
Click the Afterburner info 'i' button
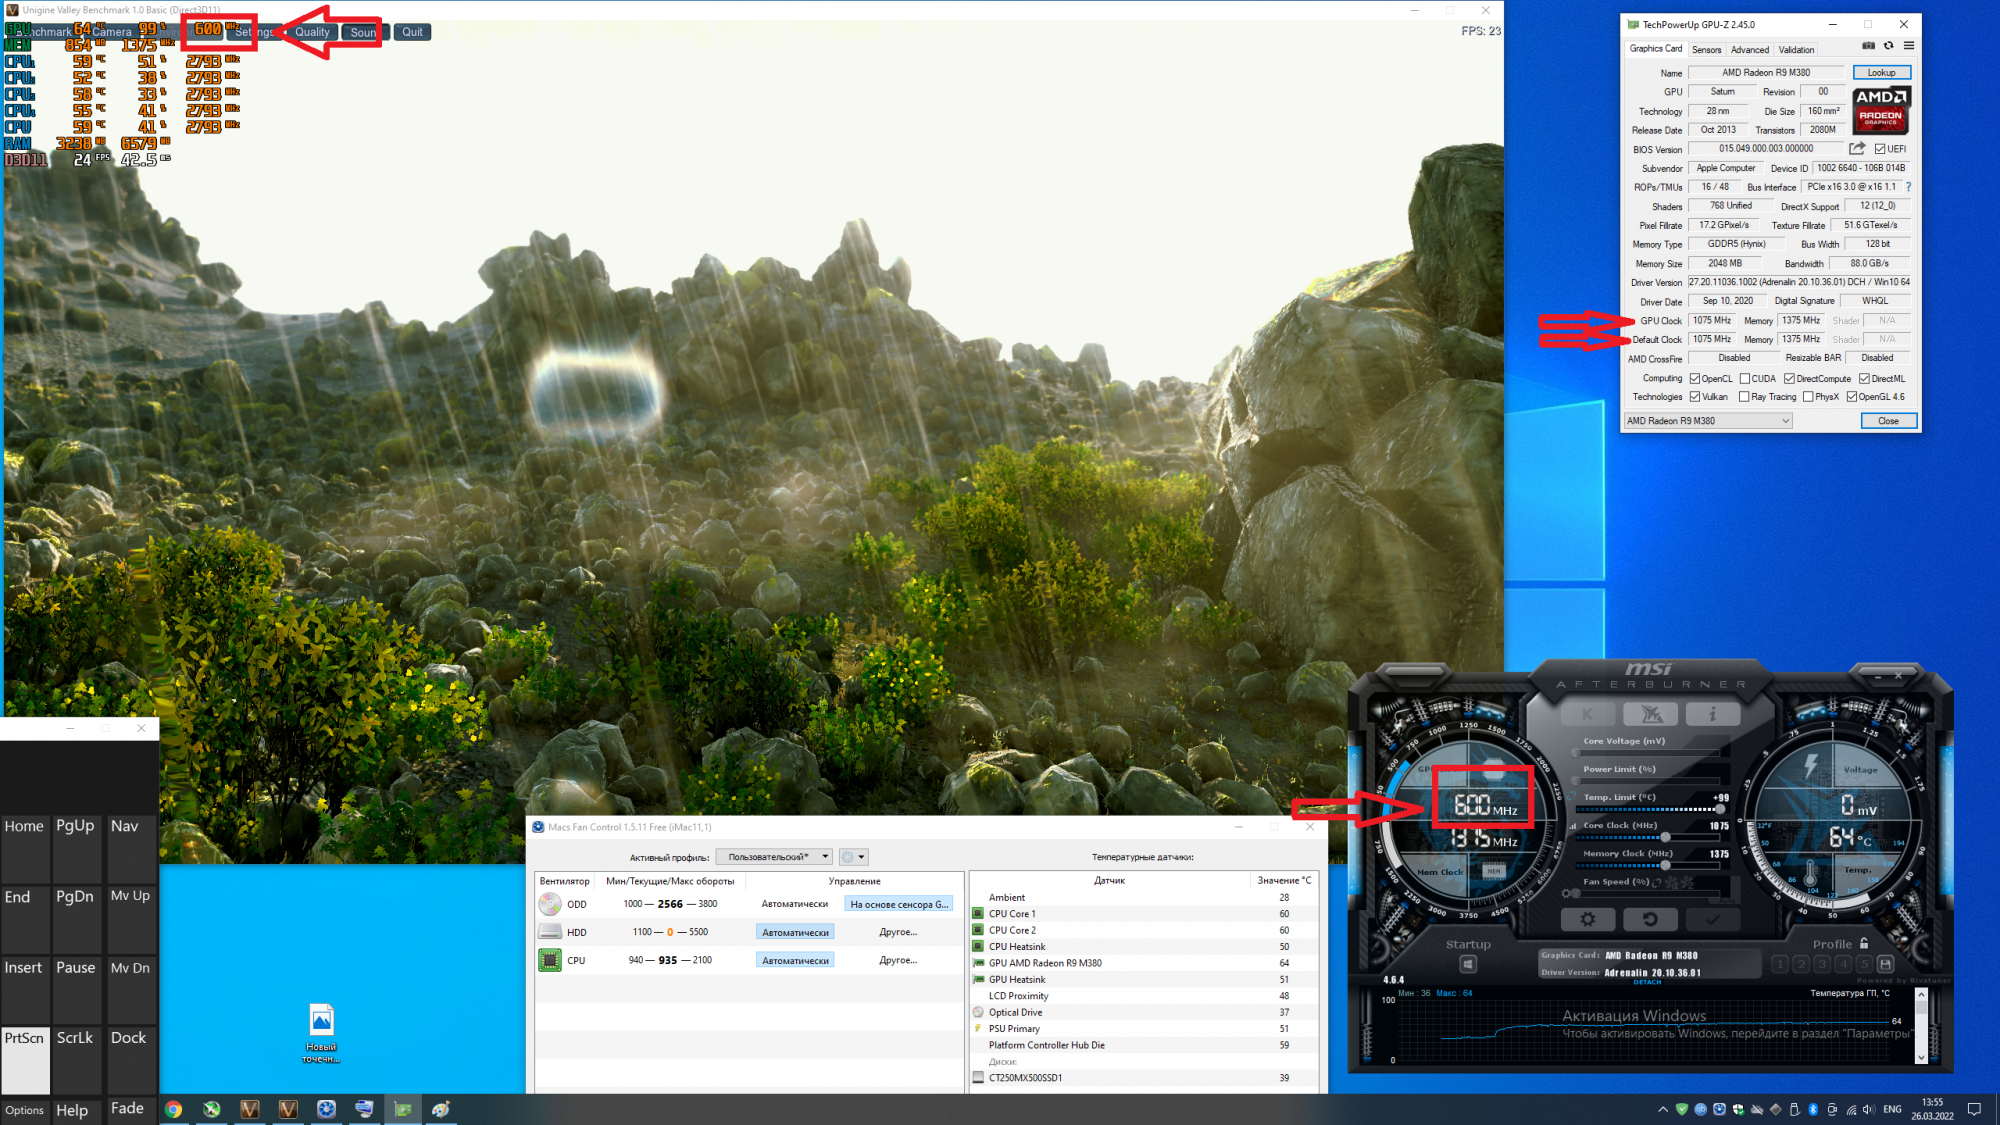point(1712,714)
